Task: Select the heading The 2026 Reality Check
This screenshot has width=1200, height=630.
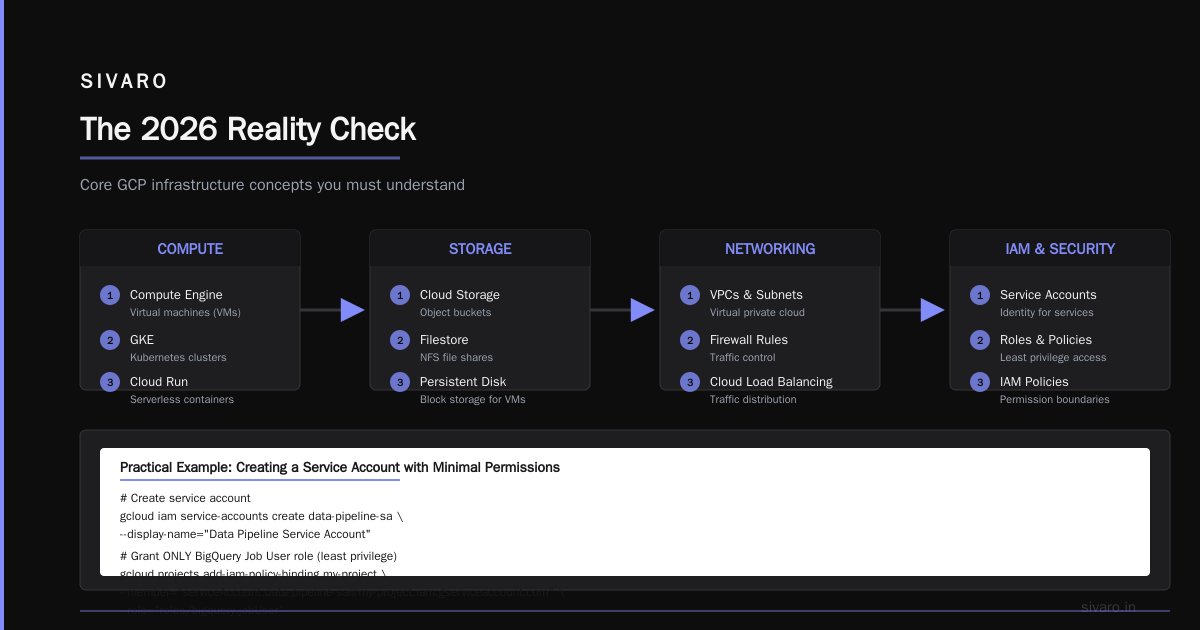Action: pos(248,129)
